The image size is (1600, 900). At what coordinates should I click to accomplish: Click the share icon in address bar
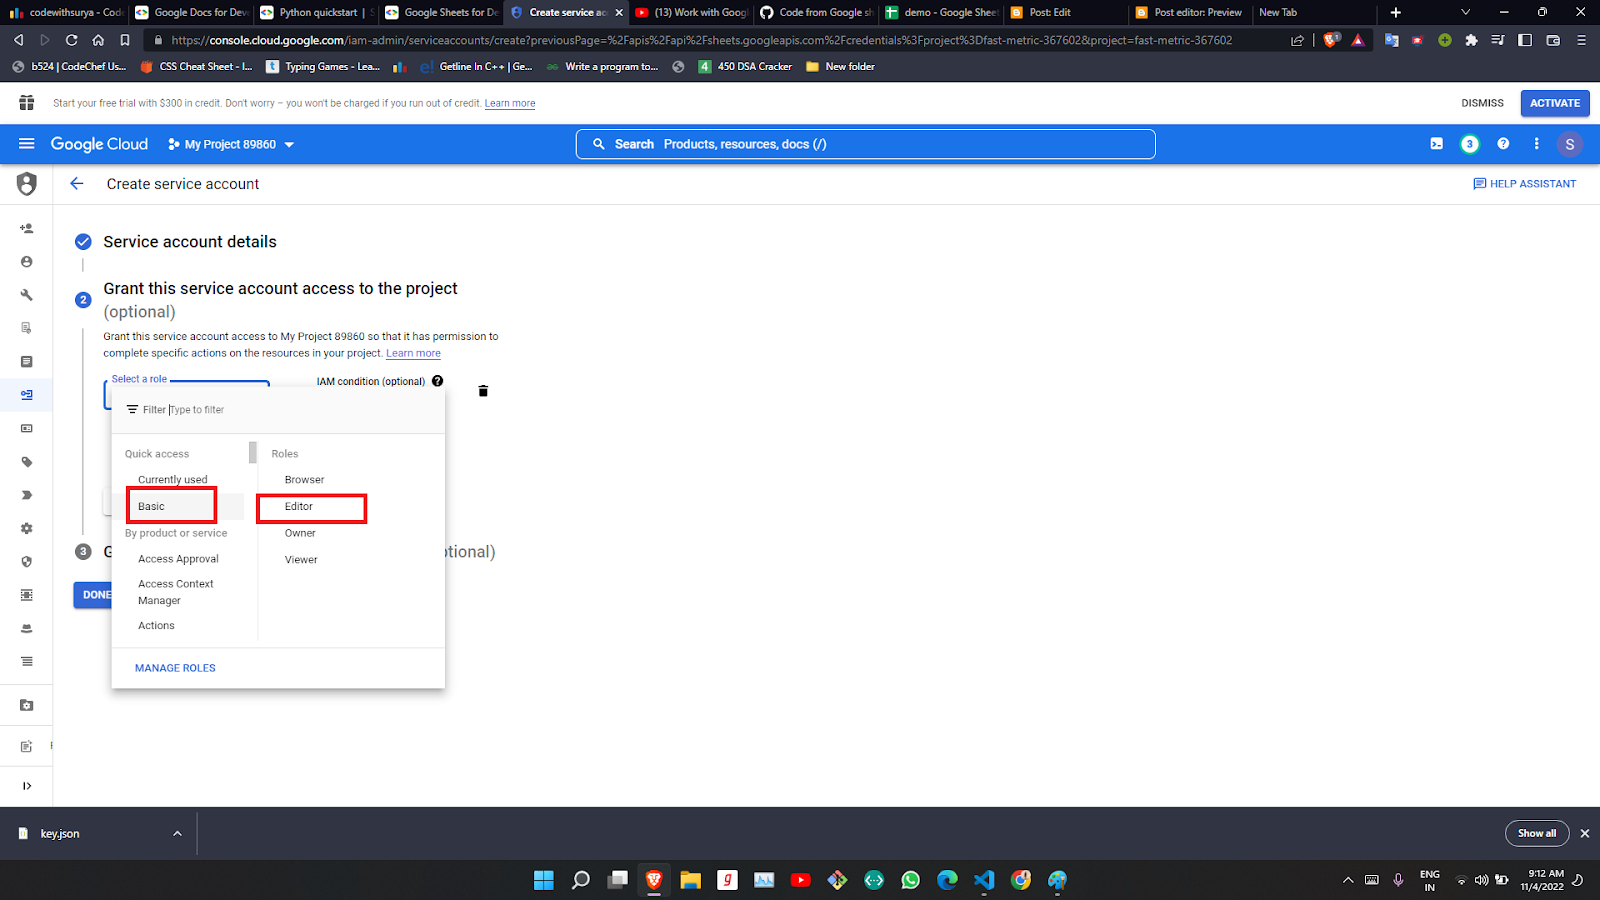coord(1297,40)
